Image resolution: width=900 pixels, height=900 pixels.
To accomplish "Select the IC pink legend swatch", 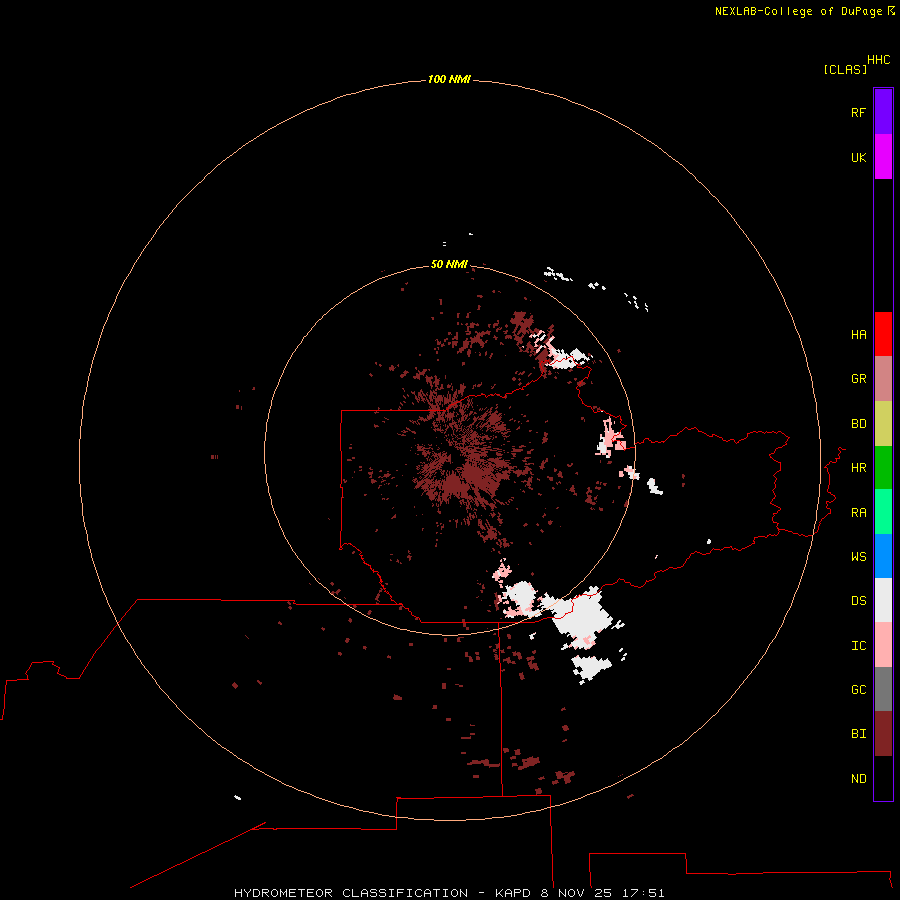I will 883,645.
